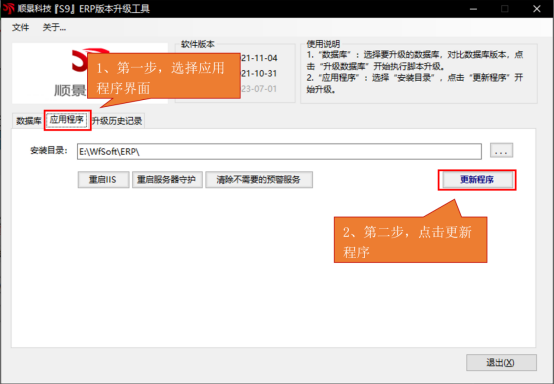Click the 安装目录 label

(48, 150)
